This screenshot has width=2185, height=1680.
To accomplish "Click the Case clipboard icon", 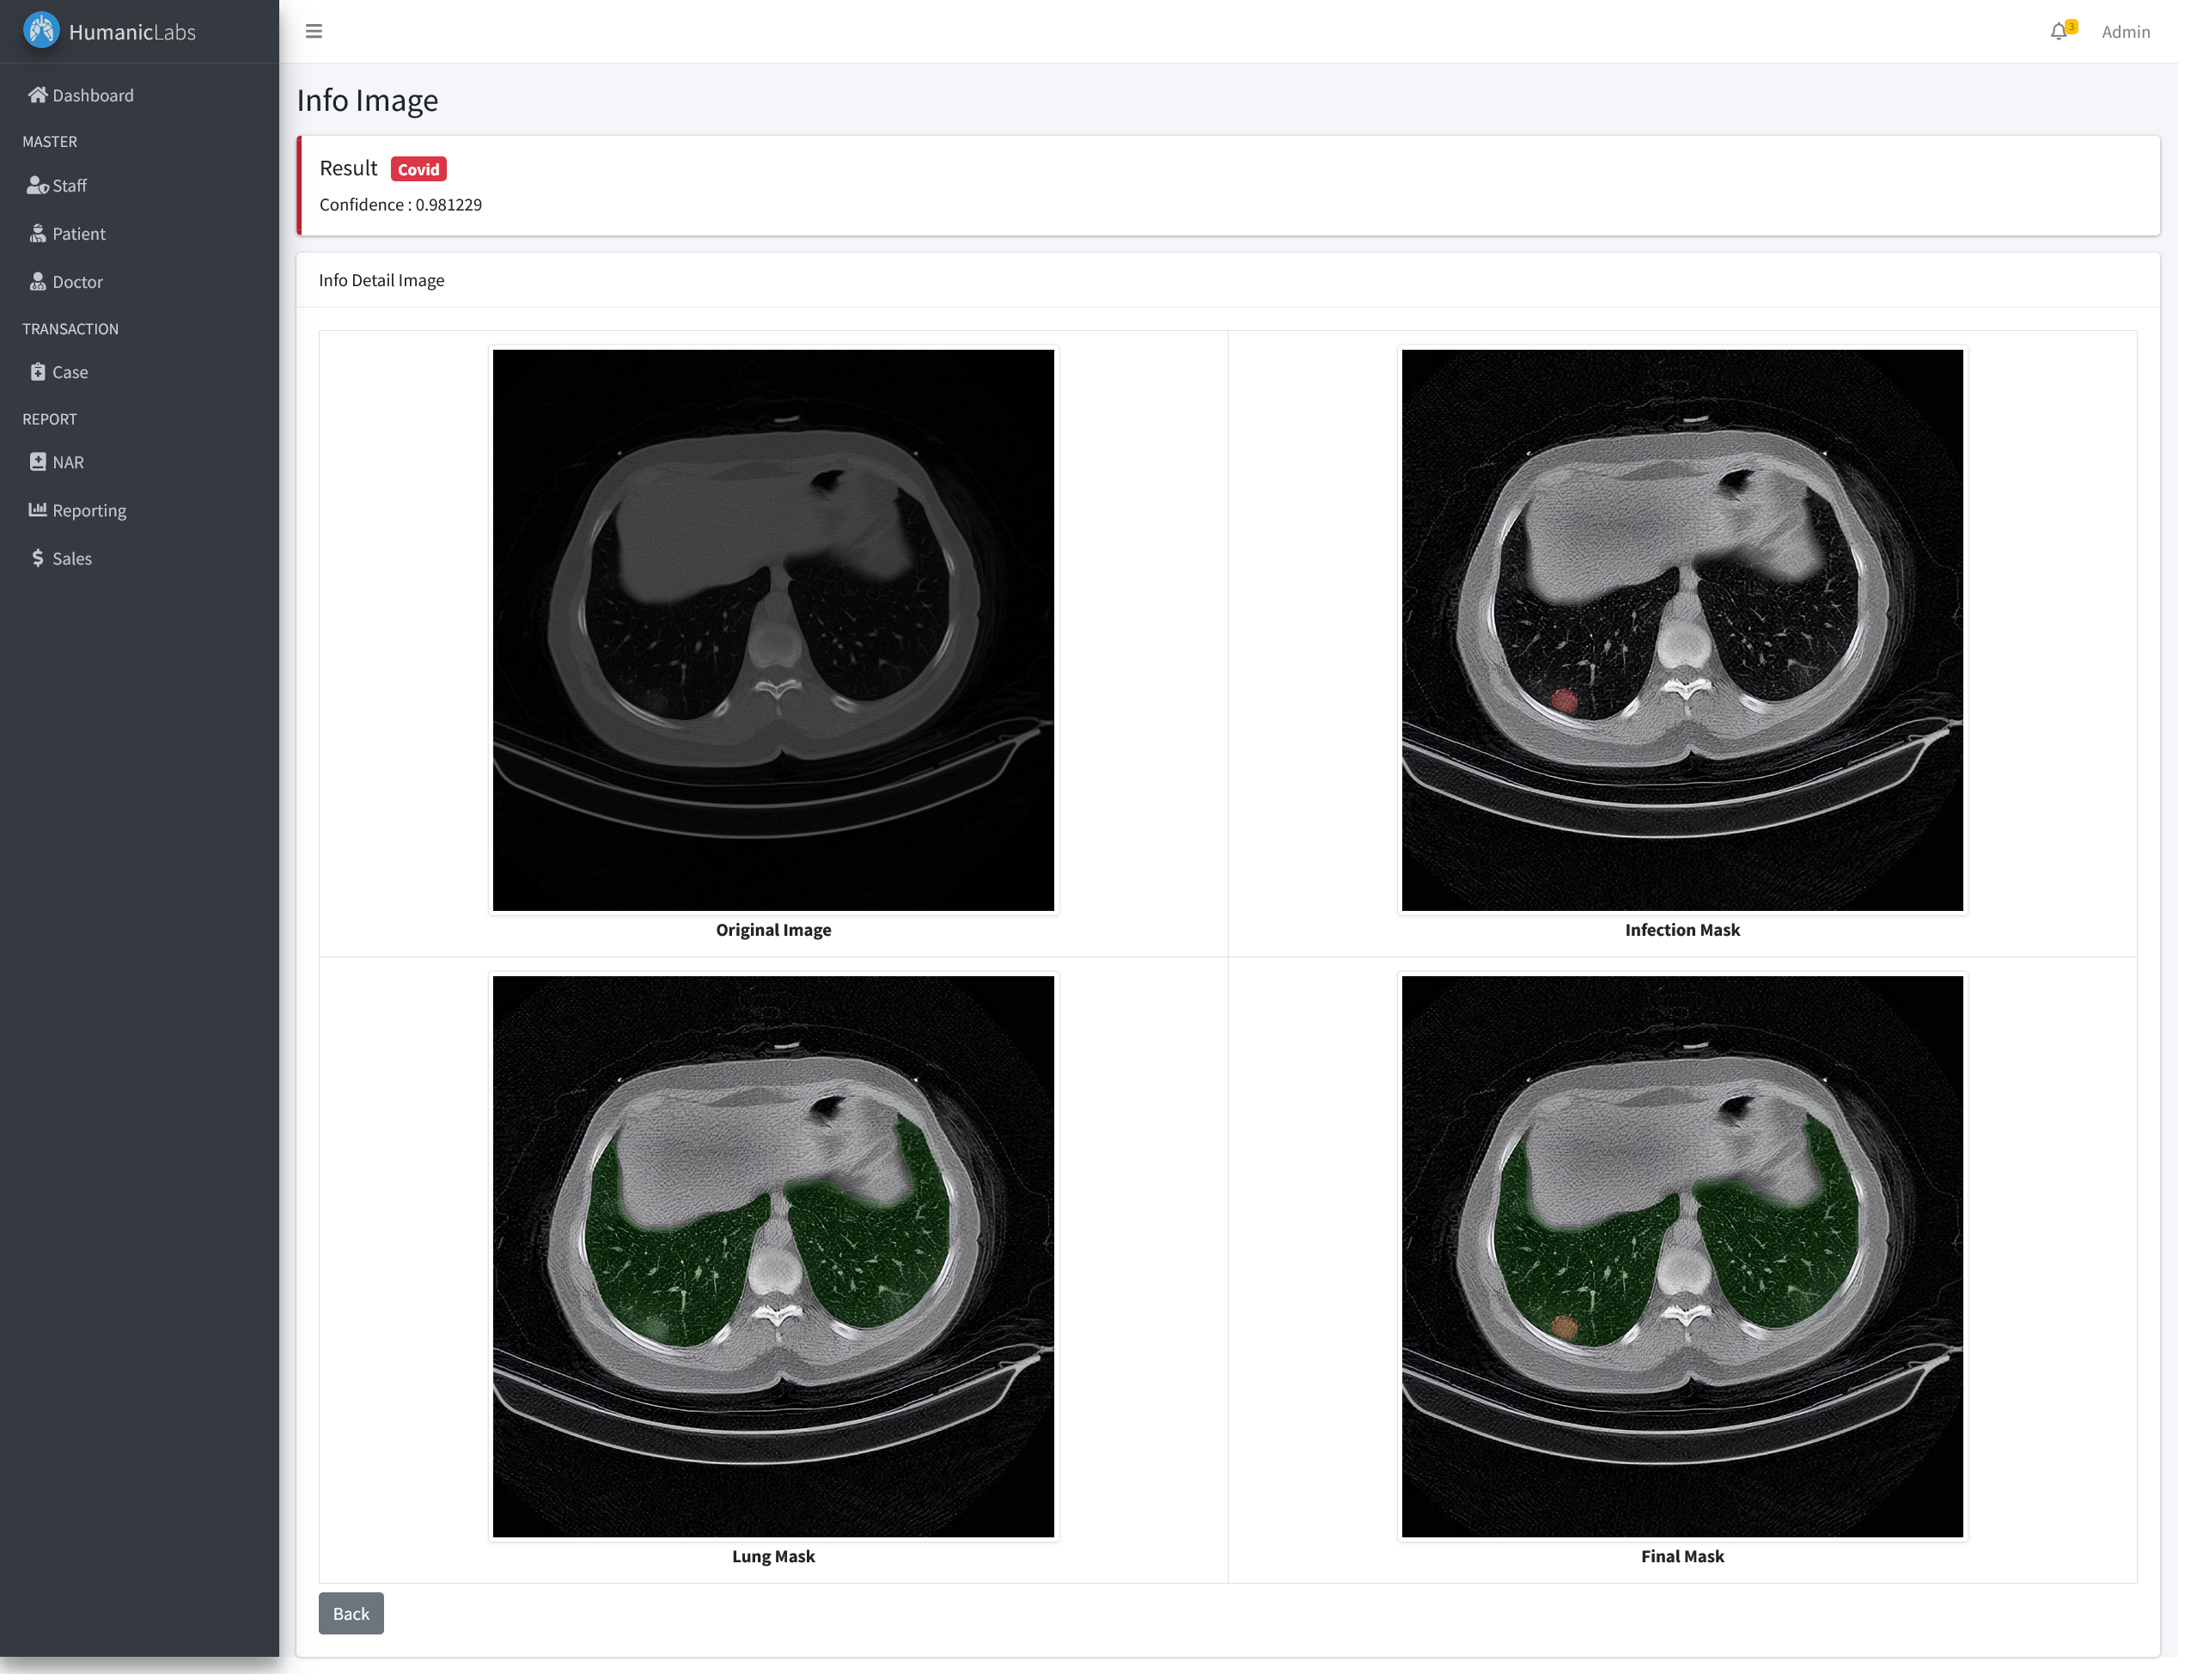I will [38, 372].
